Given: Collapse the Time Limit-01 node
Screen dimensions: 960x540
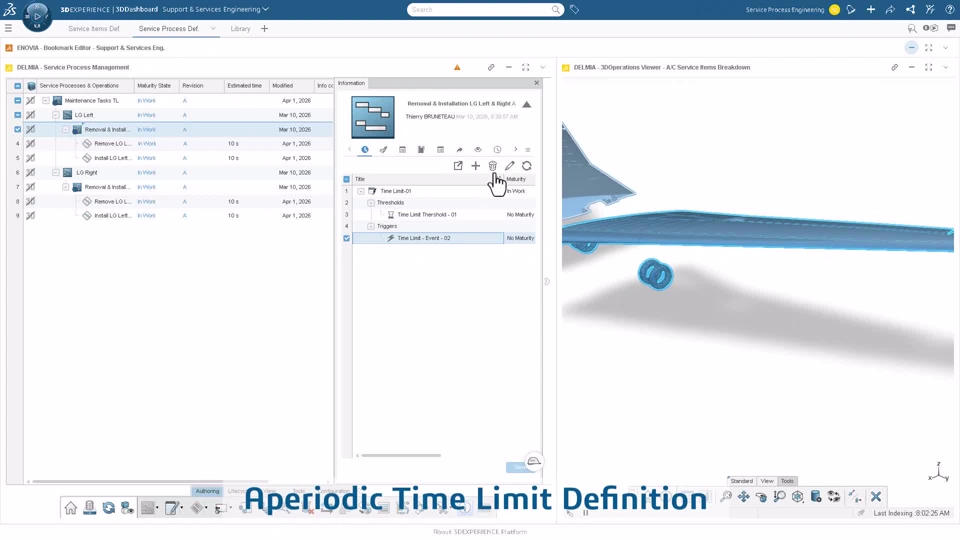Looking at the screenshot, I should tap(361, 191).
